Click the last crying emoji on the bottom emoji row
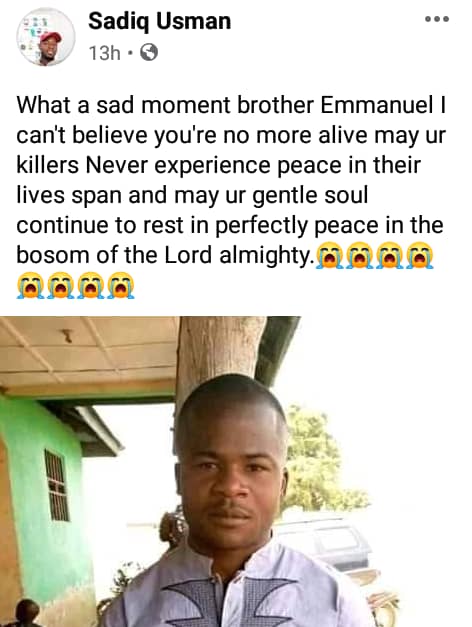Screen dimensions: 472x627 pos(122,286)
